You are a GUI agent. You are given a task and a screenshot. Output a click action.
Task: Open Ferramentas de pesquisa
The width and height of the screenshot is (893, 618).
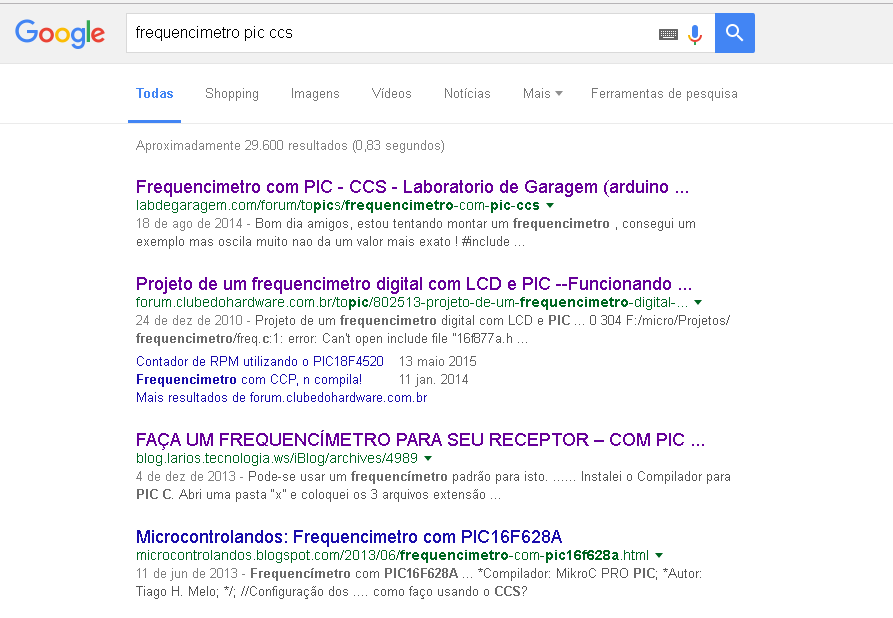click(664, 93)
